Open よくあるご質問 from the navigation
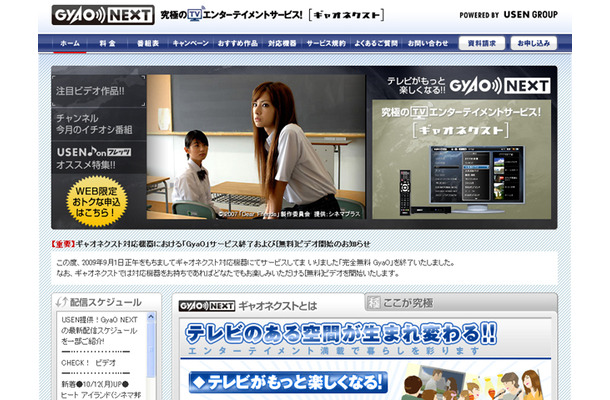The height and width of the screenshot is (400, 610). coord(376,44)
